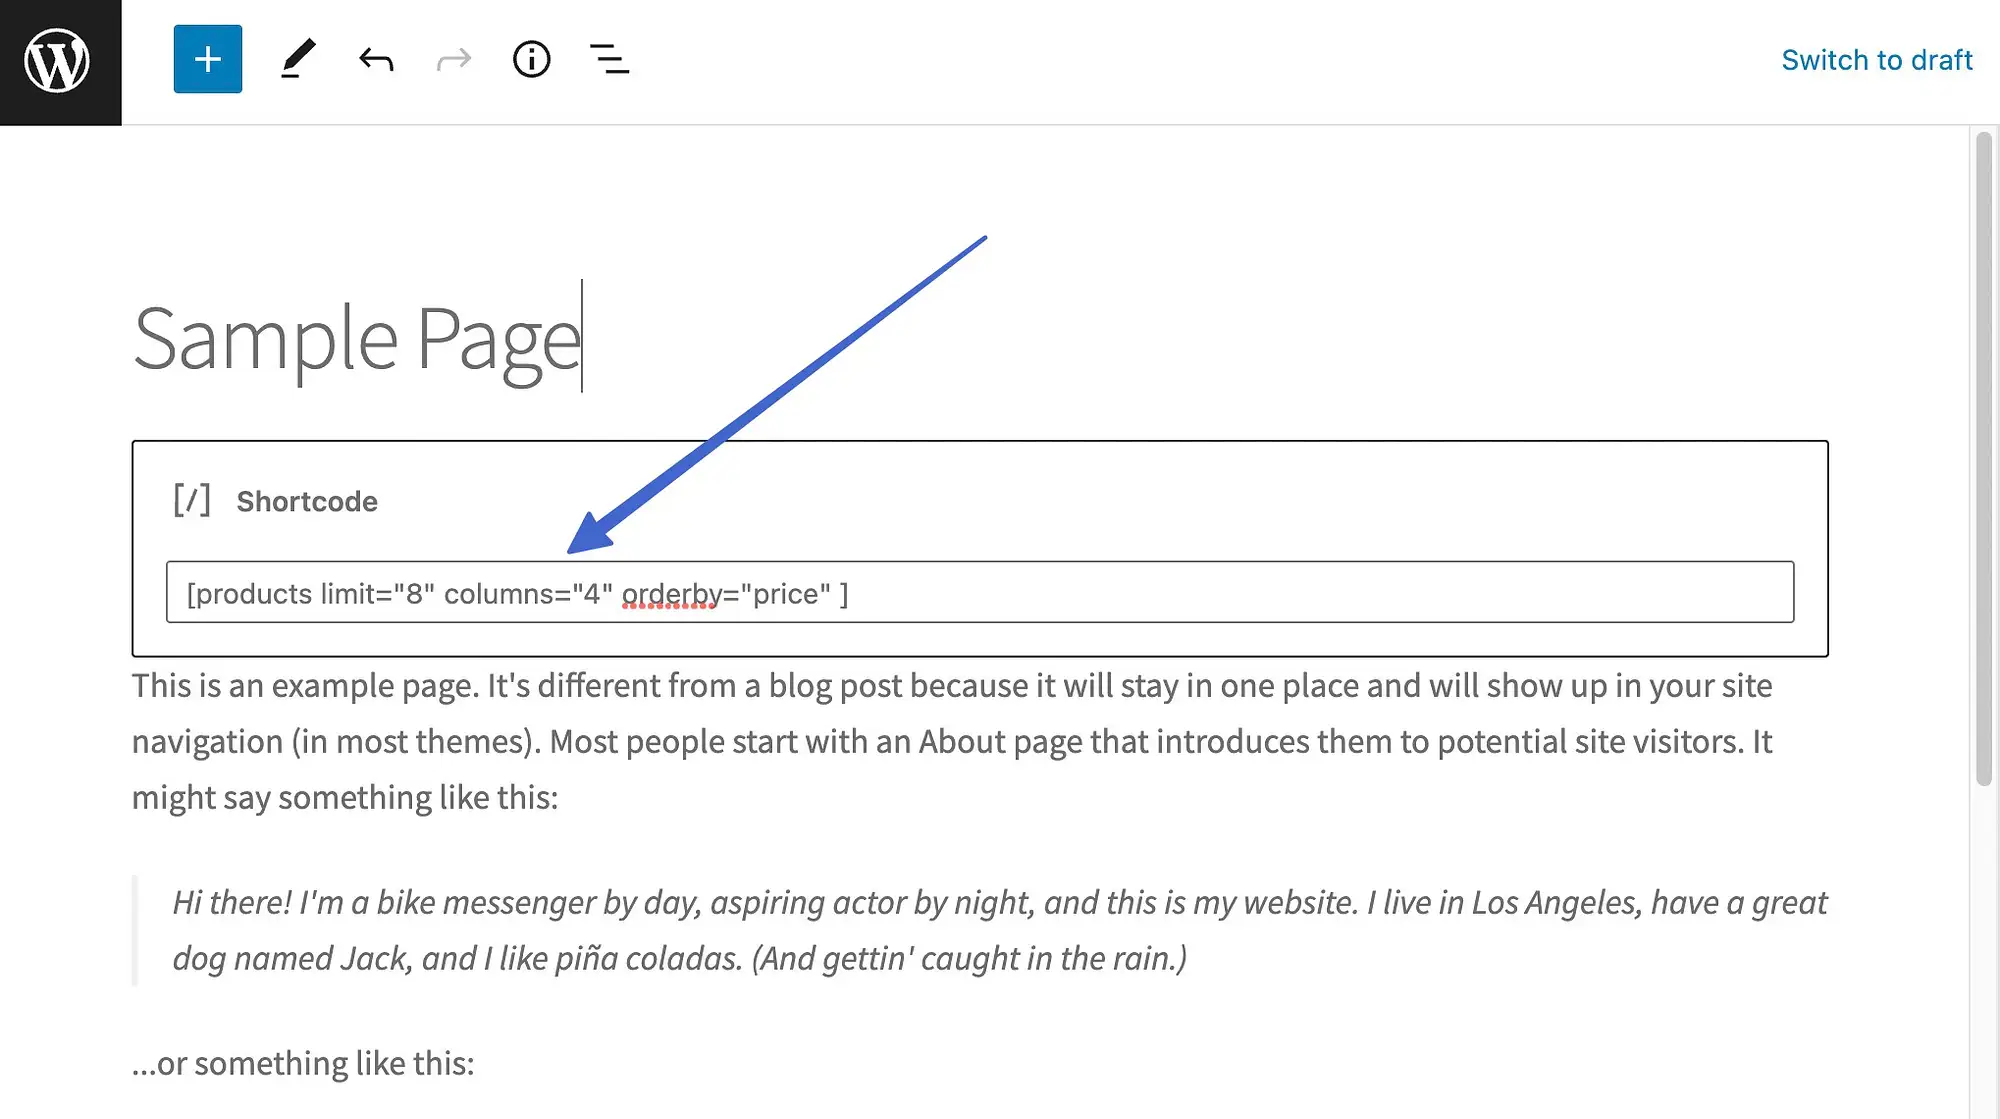This screenshot has height=1119, width=2000.
Task: Click the Sample Page title field
Action: point(359,335)
